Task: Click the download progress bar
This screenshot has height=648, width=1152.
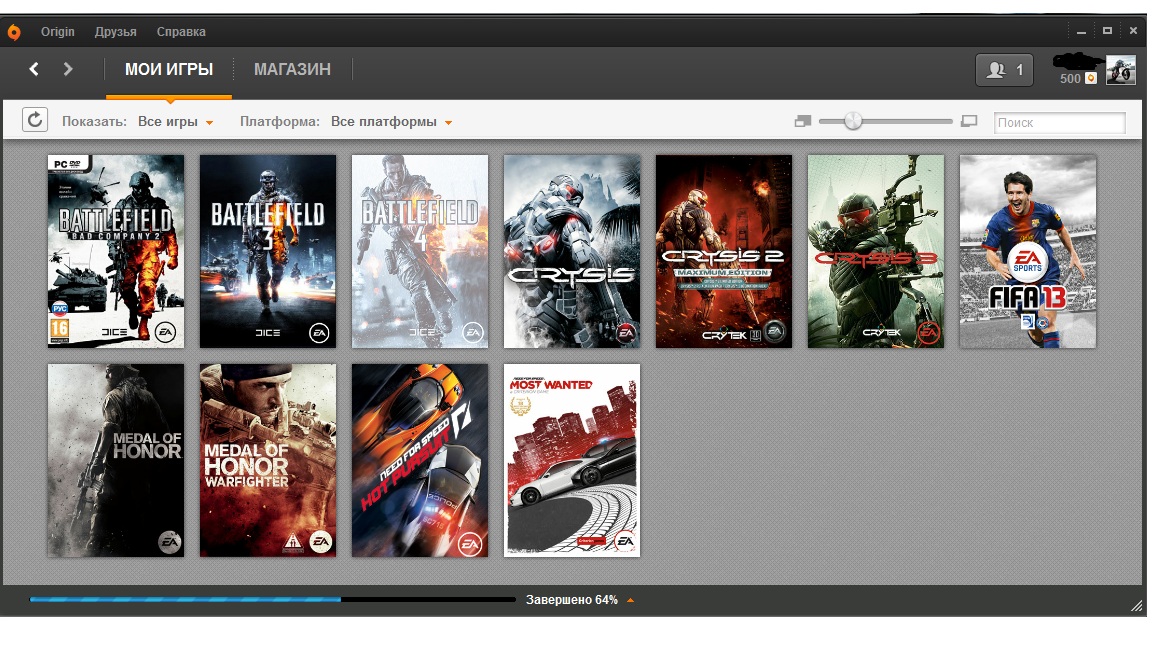Action: click(x=273, y=600)
